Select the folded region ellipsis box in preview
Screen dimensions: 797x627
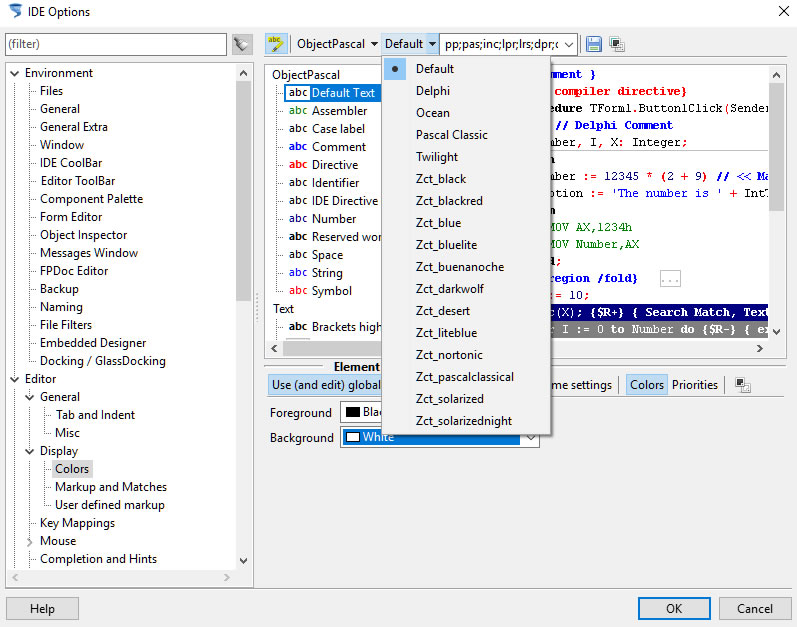point(670,278)
